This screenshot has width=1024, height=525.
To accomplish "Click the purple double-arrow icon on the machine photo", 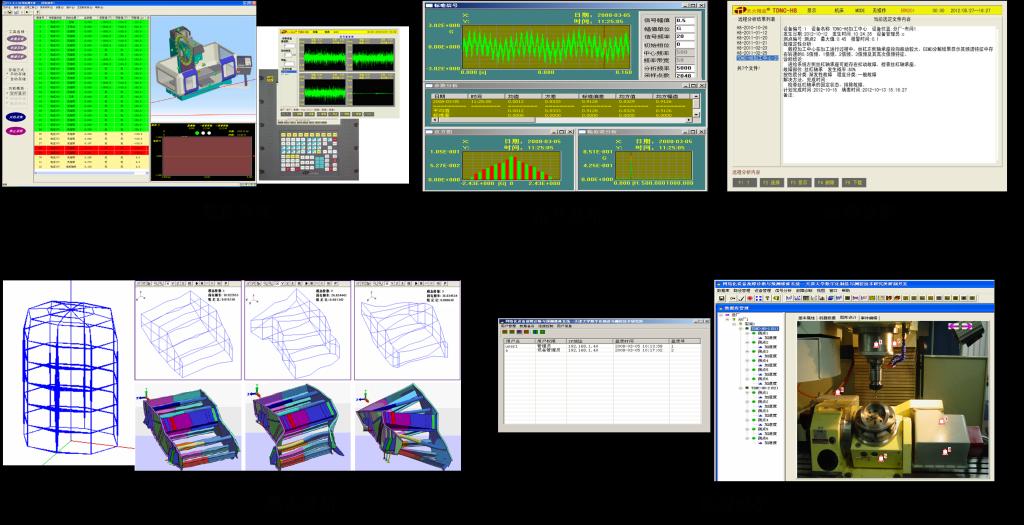I will click(x=962, y=326).
